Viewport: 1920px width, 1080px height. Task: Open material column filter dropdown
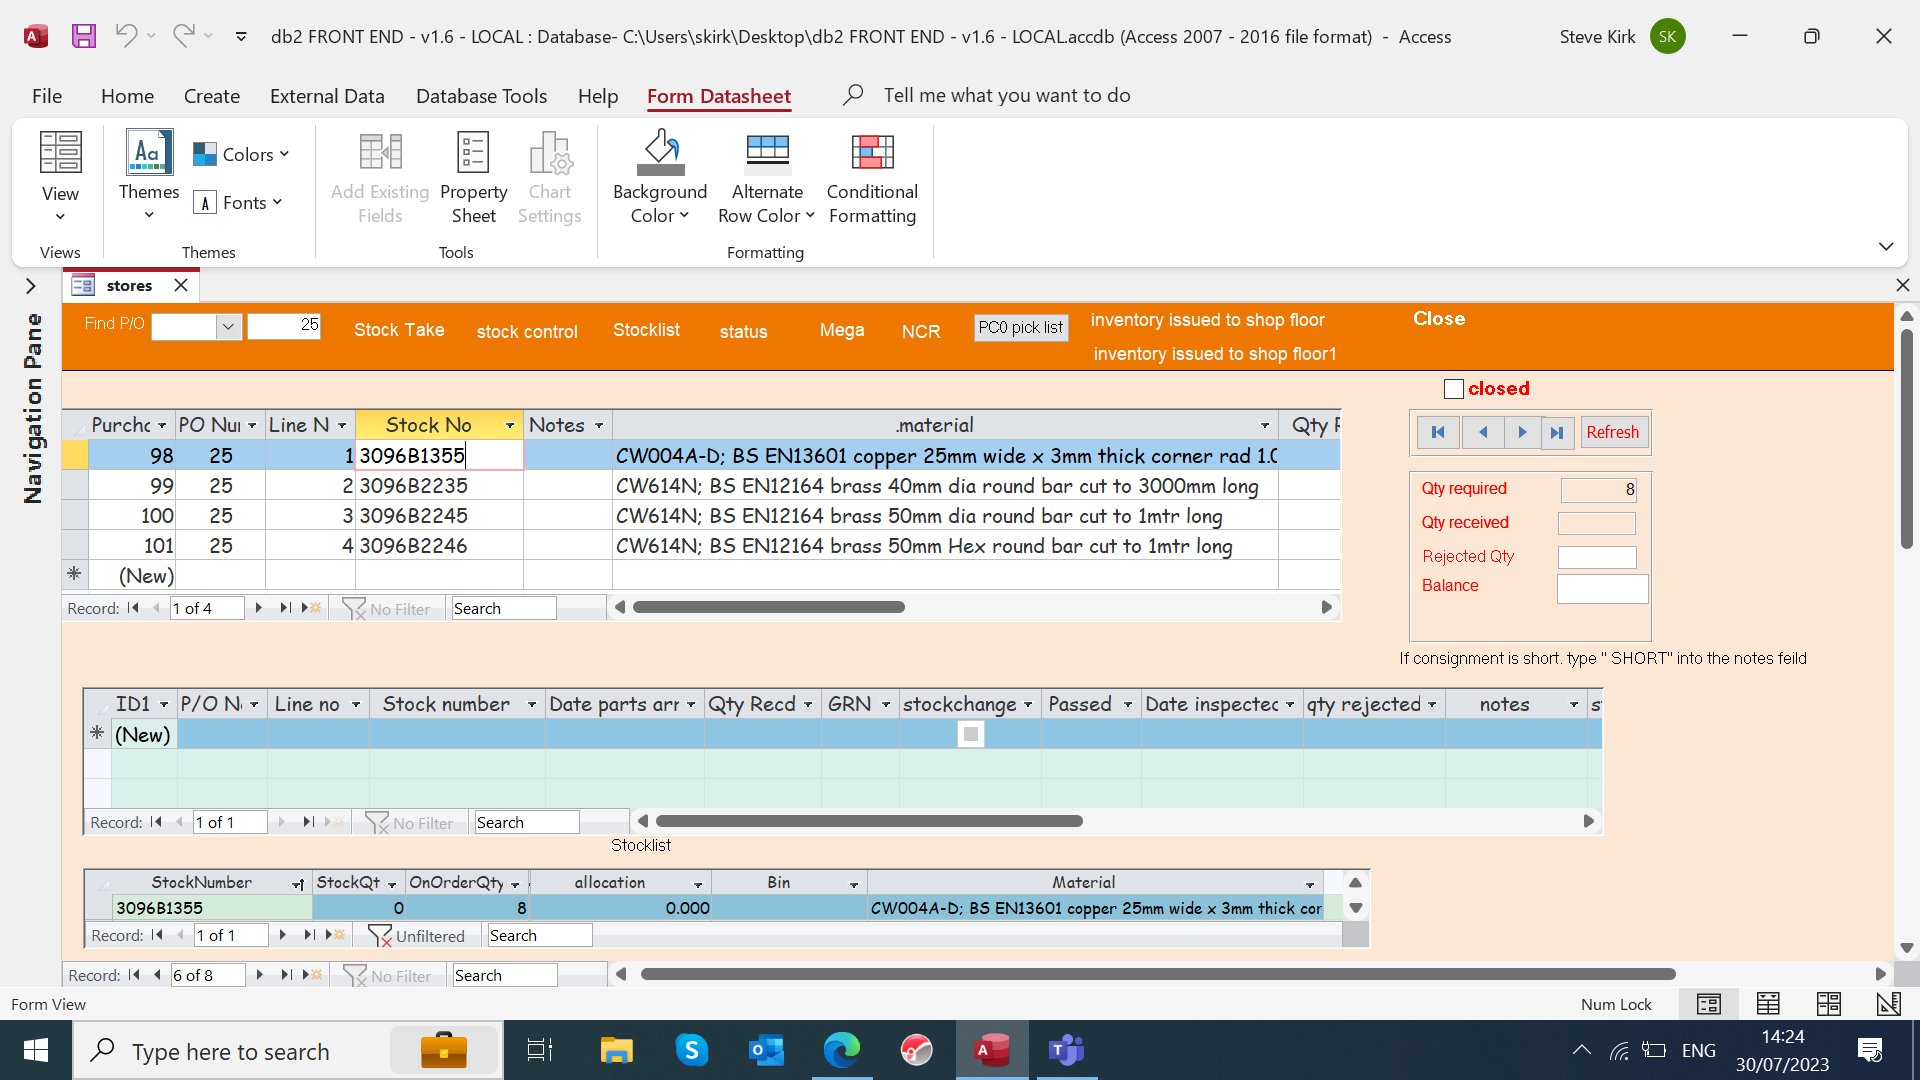(x=1264, y=425)
